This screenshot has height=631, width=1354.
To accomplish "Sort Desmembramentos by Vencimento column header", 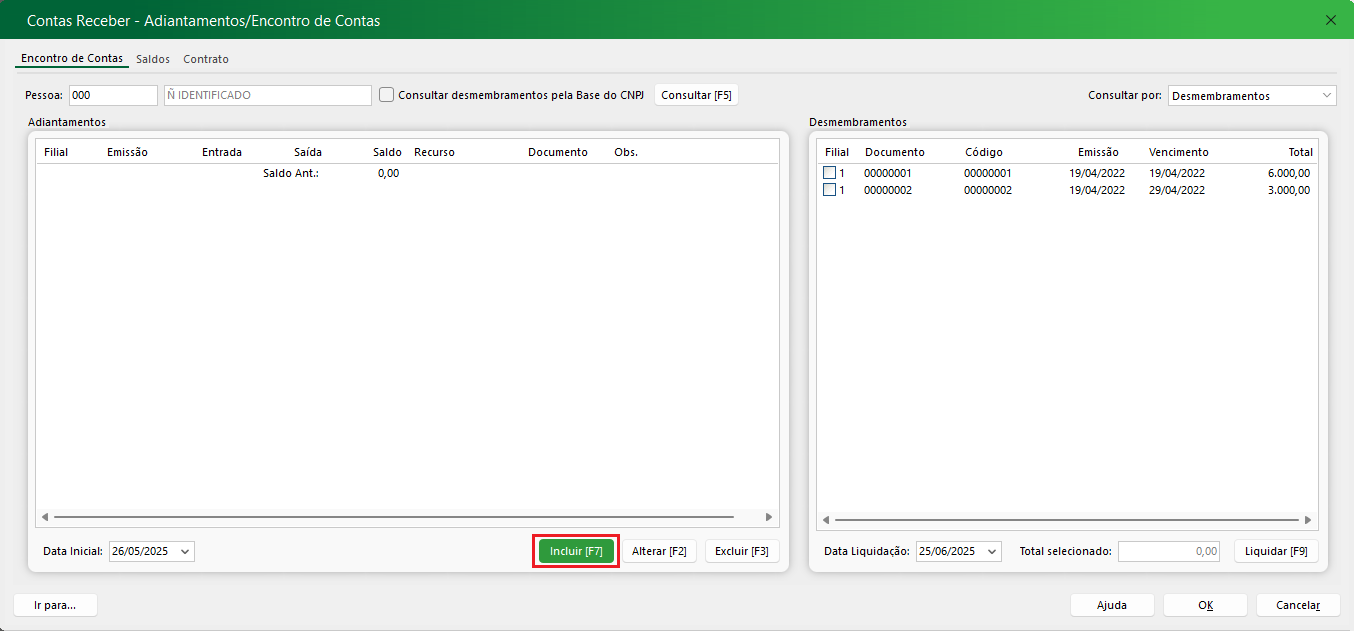I will pos(1178,152).
